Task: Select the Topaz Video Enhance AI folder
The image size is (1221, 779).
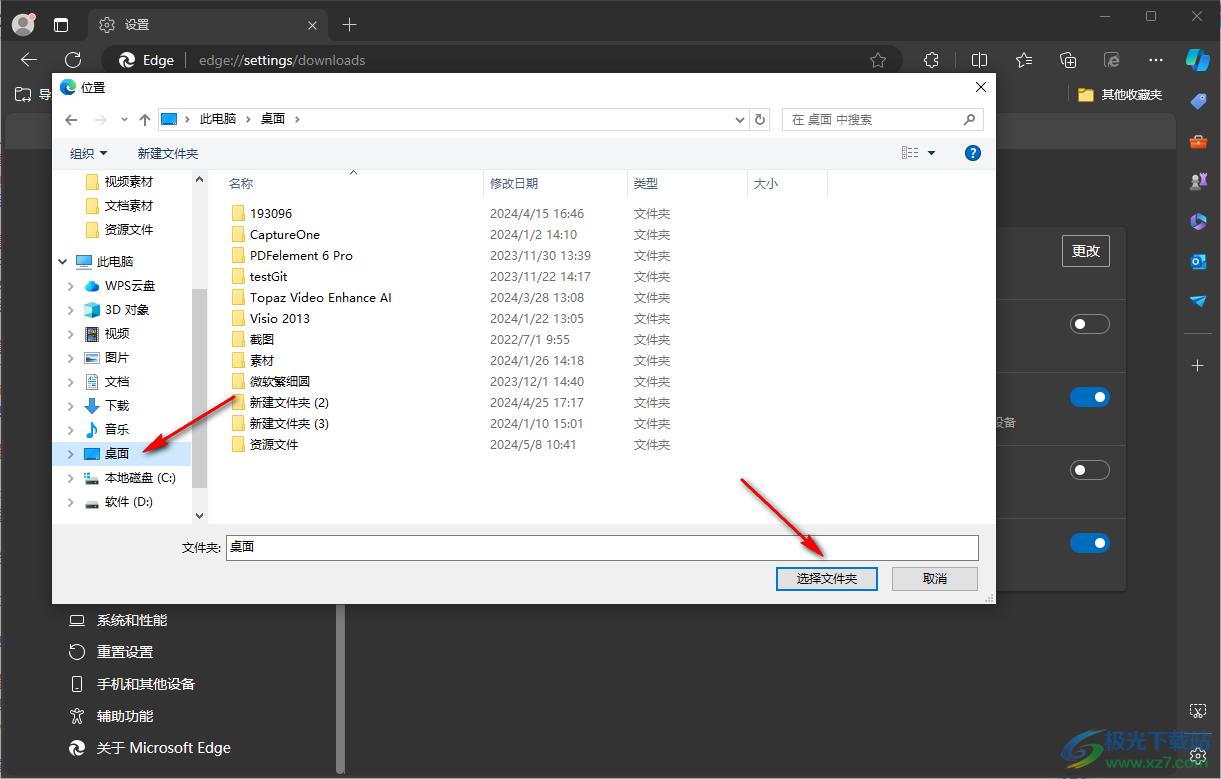Action: pyautogui.click(x=321, y=297)
